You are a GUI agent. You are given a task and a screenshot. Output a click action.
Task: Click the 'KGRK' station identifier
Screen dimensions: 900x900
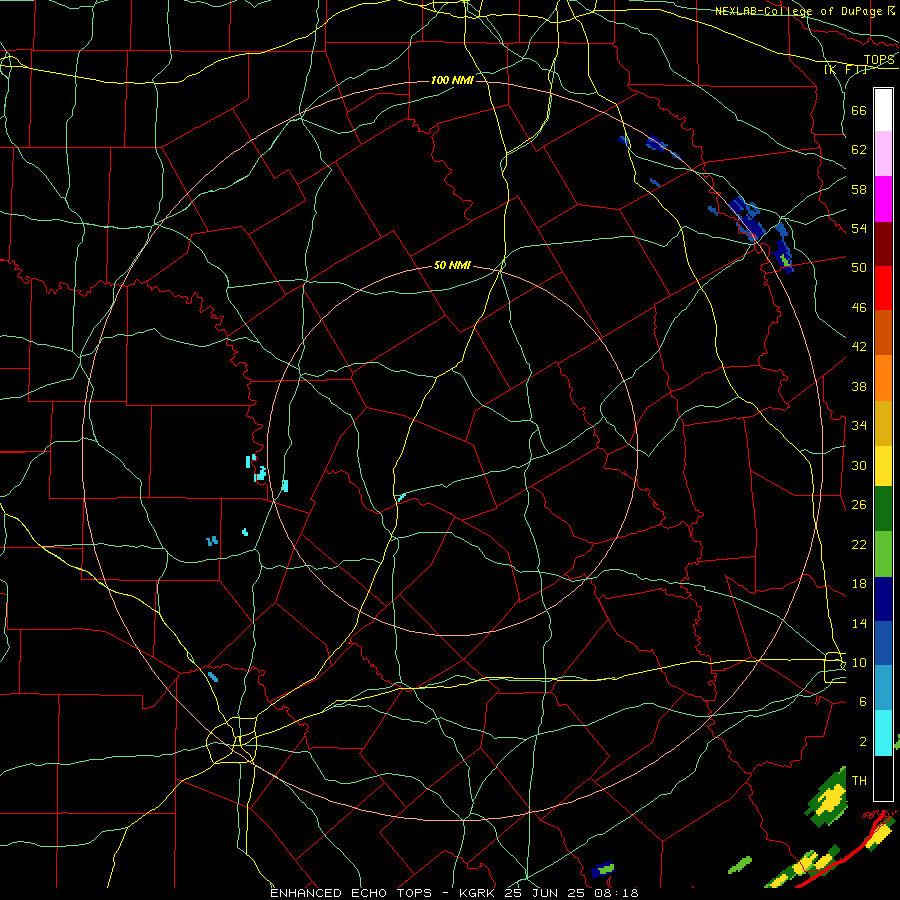tap(476, 893)
